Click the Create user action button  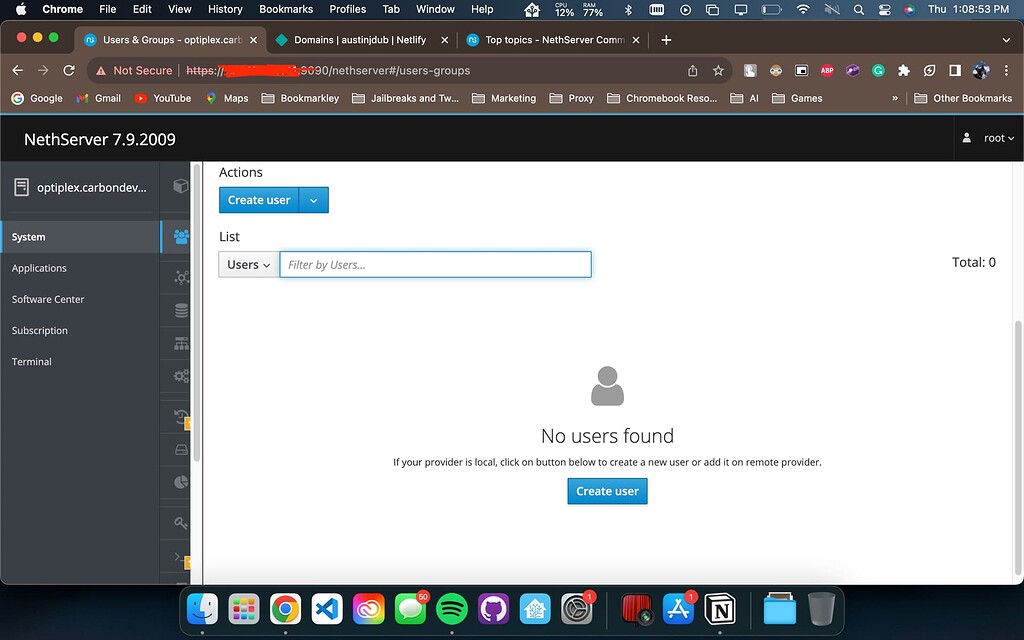[x=259, y=200]
